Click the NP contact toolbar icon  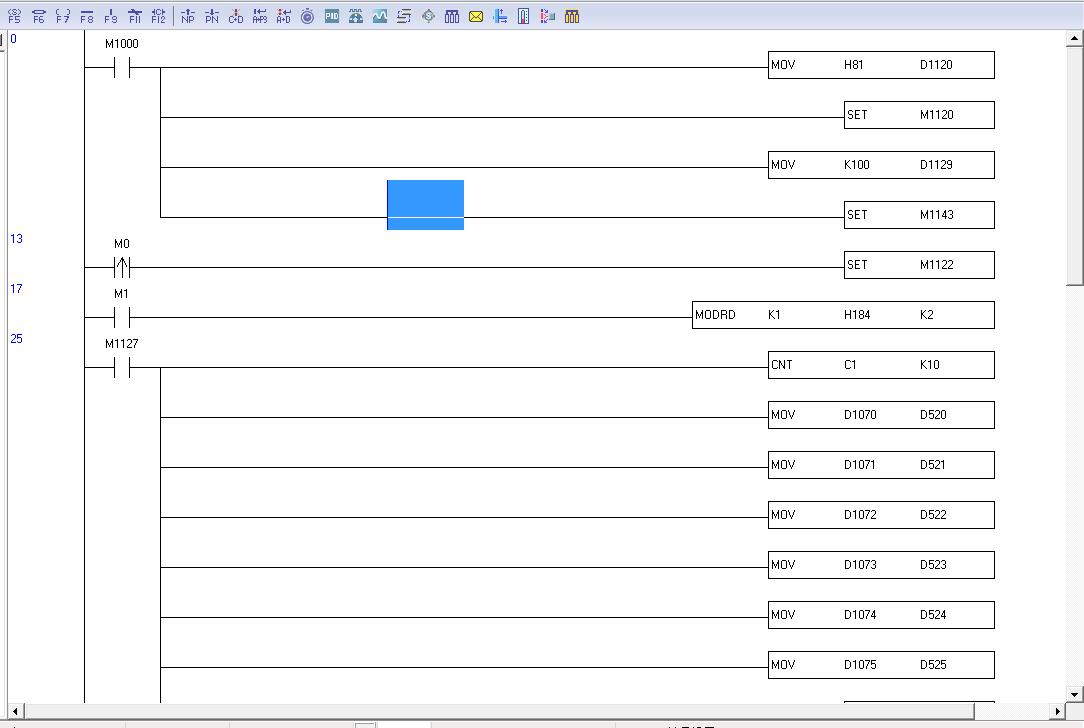coord(187,16)
